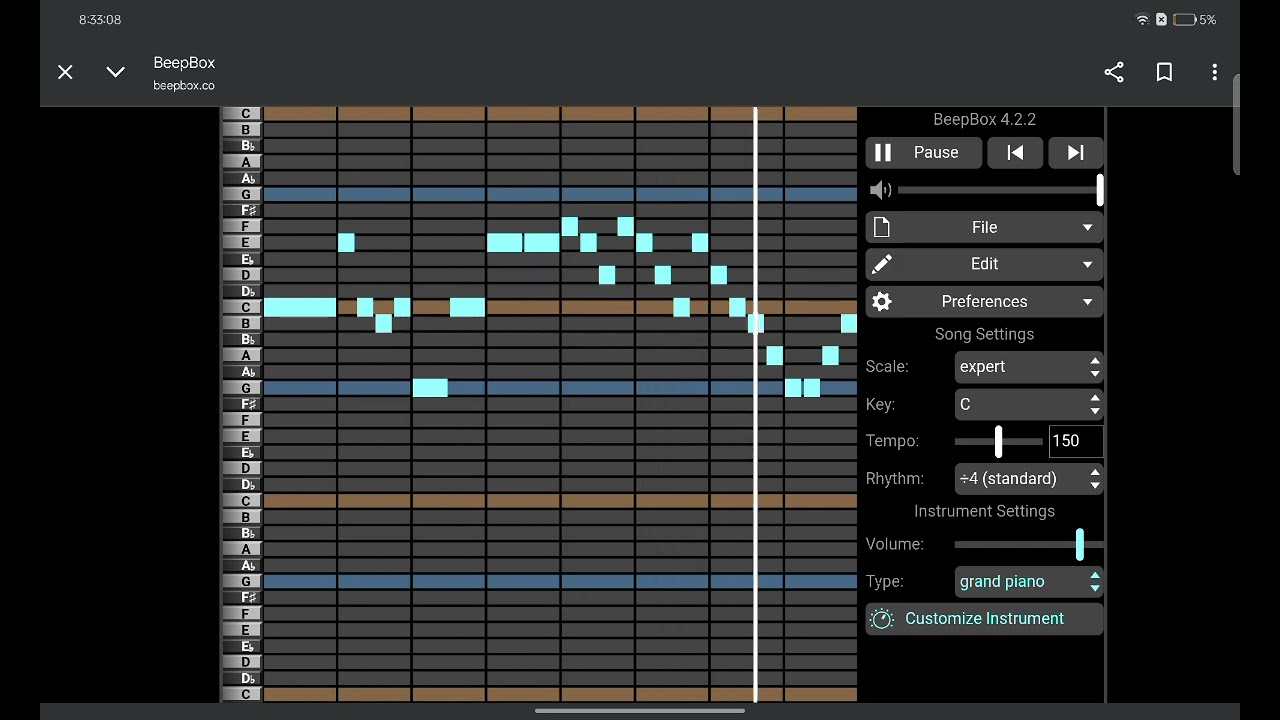Click the Song Settings heading
Screen dimensions: 1280x720
click(x=984, y=334)
